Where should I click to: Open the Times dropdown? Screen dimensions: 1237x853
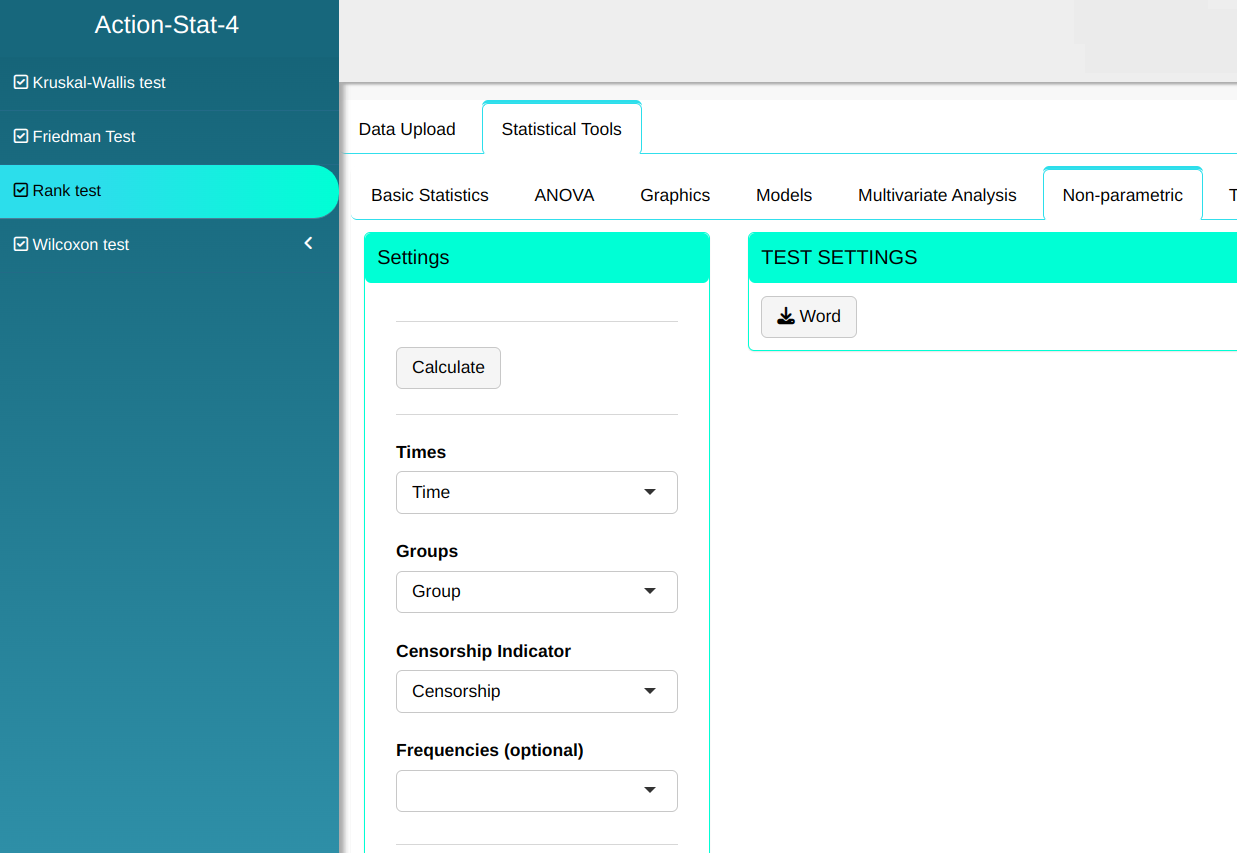click(536, 492)
